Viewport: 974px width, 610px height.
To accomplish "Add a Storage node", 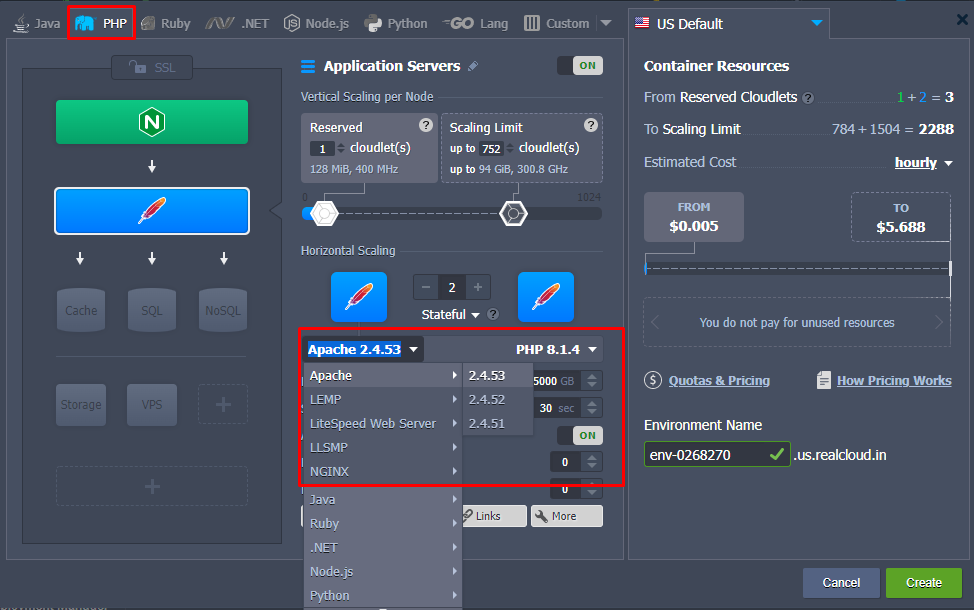I will [81, 405].
